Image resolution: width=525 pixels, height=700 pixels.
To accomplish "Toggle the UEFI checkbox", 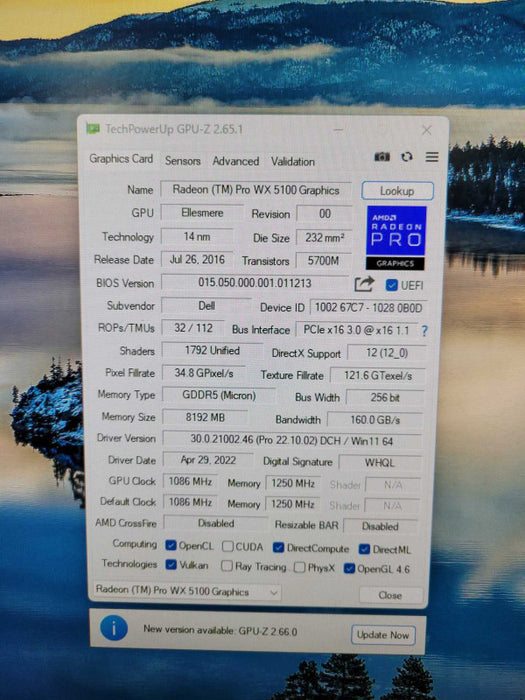I will 392,285.
